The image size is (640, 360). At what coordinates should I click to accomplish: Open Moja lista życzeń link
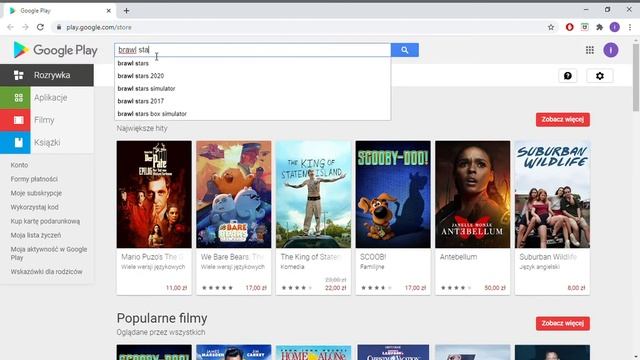(x=36, y=235)
